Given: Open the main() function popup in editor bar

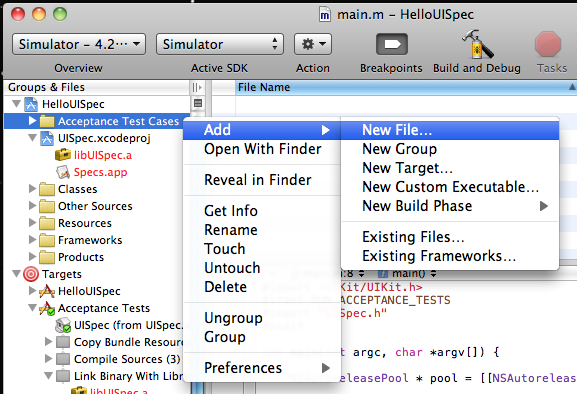Looking at the screenshot, I should (408, 274).
